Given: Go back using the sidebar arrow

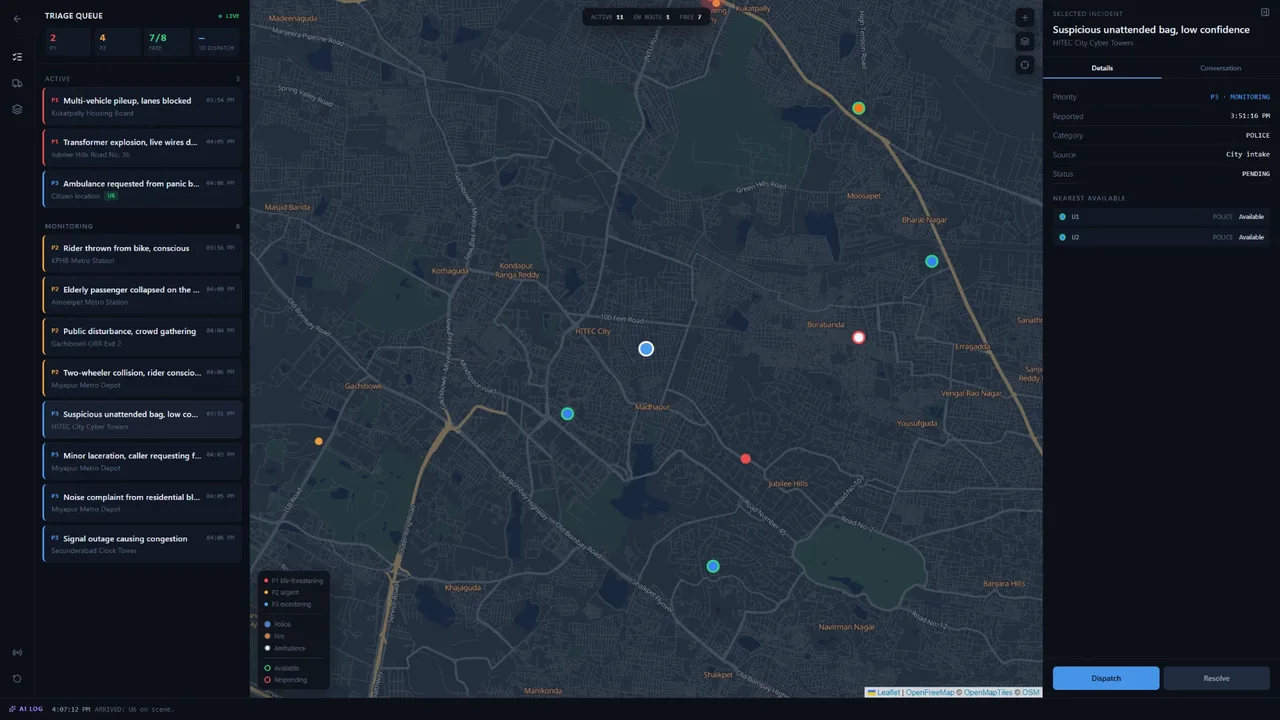Looking at the screenshot, I should (x=17, y=18).
